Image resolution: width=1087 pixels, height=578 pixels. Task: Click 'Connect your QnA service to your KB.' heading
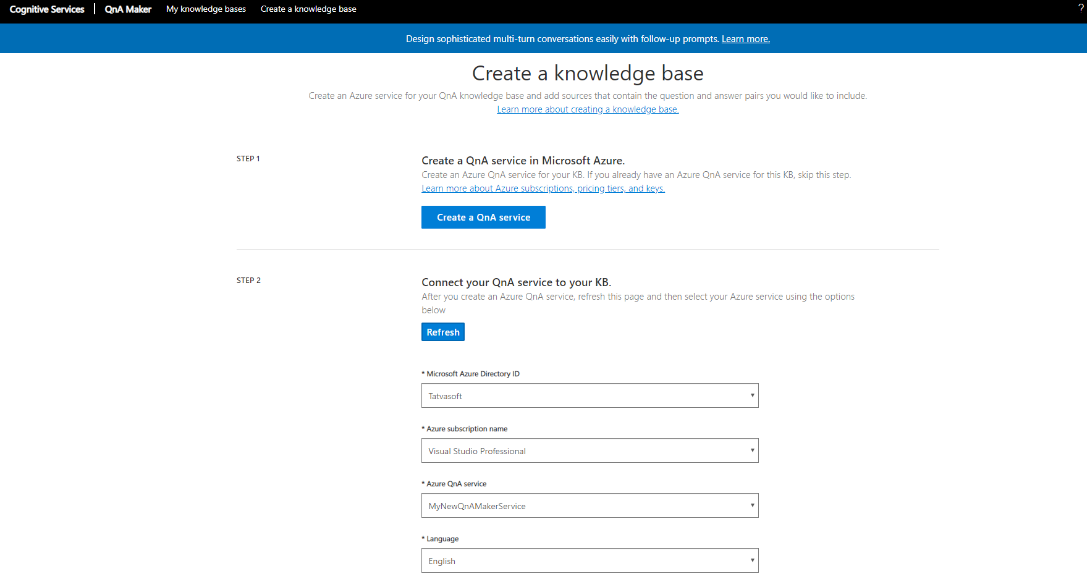coord(516,282)
